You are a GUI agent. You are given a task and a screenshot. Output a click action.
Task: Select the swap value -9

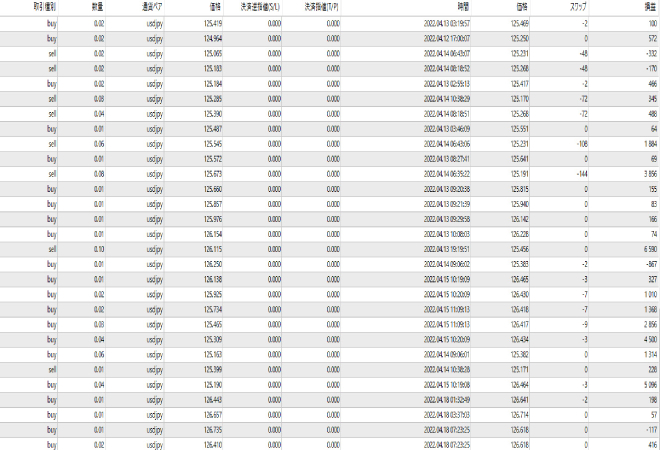pyautogui.click(x=585, y=325)
